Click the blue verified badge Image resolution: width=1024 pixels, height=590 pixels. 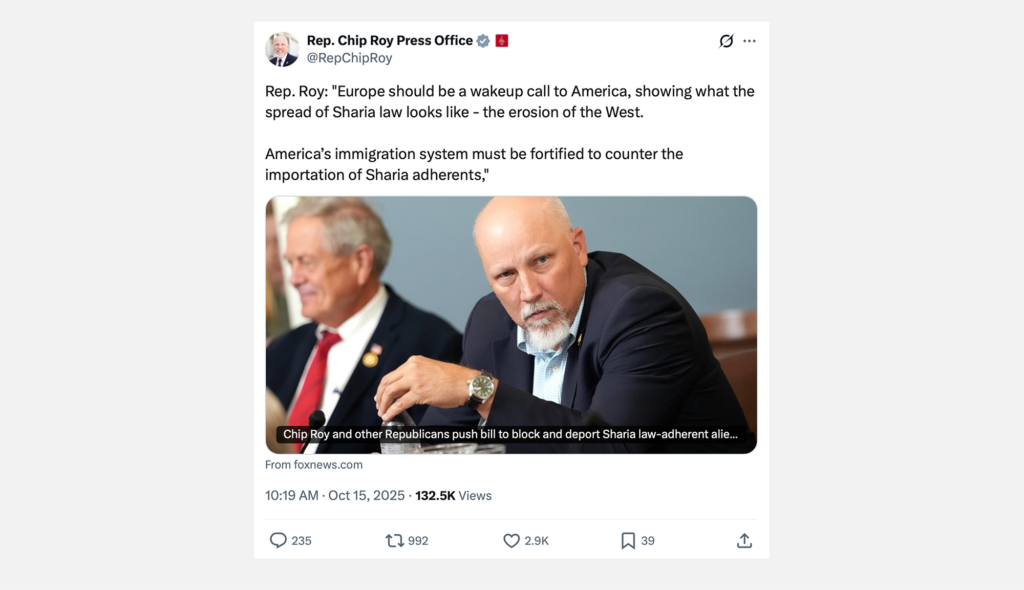pos(483,41)
